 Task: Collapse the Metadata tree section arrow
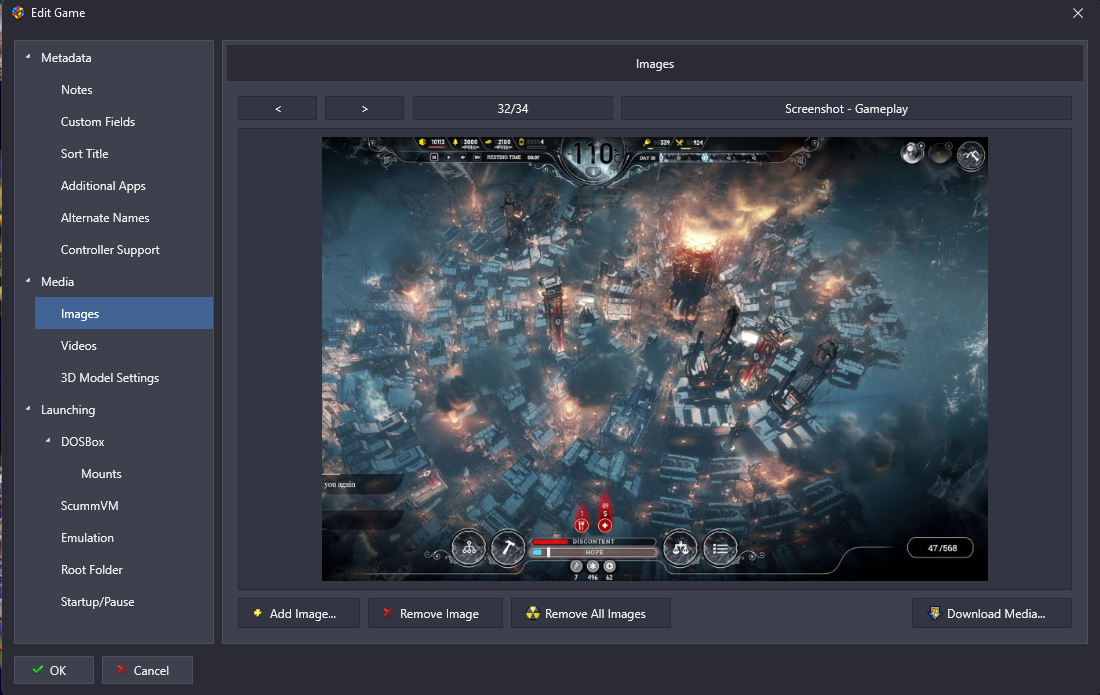point(28,57)
